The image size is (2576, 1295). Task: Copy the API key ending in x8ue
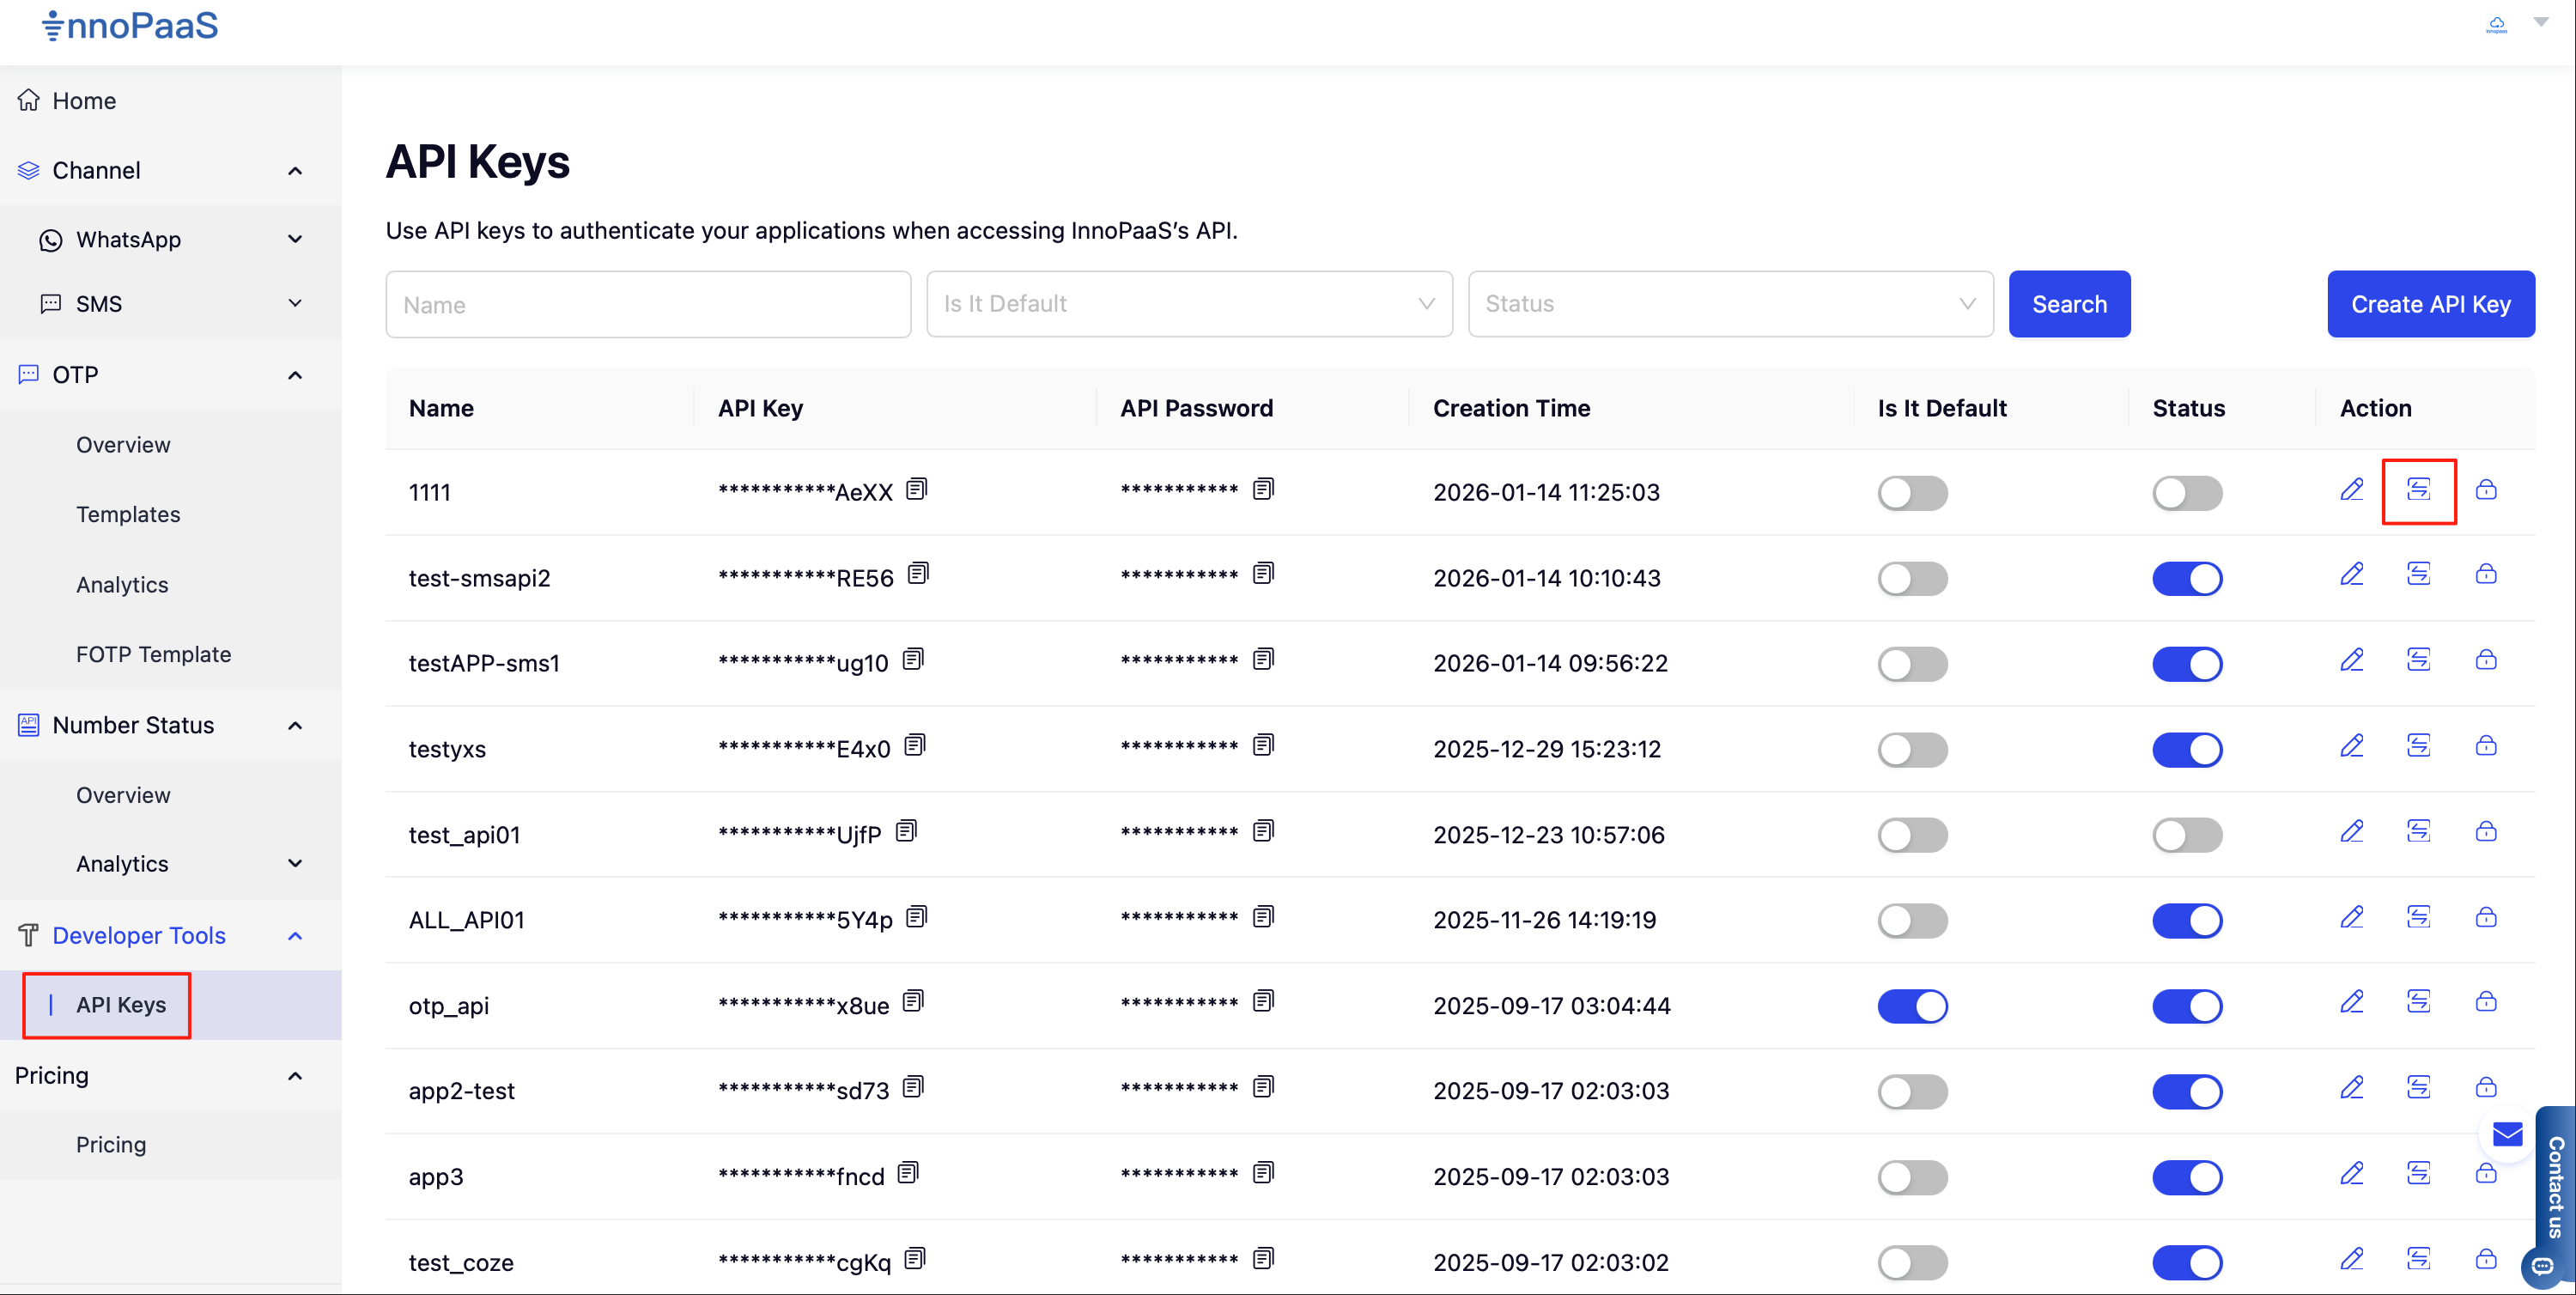(912, 1002)
